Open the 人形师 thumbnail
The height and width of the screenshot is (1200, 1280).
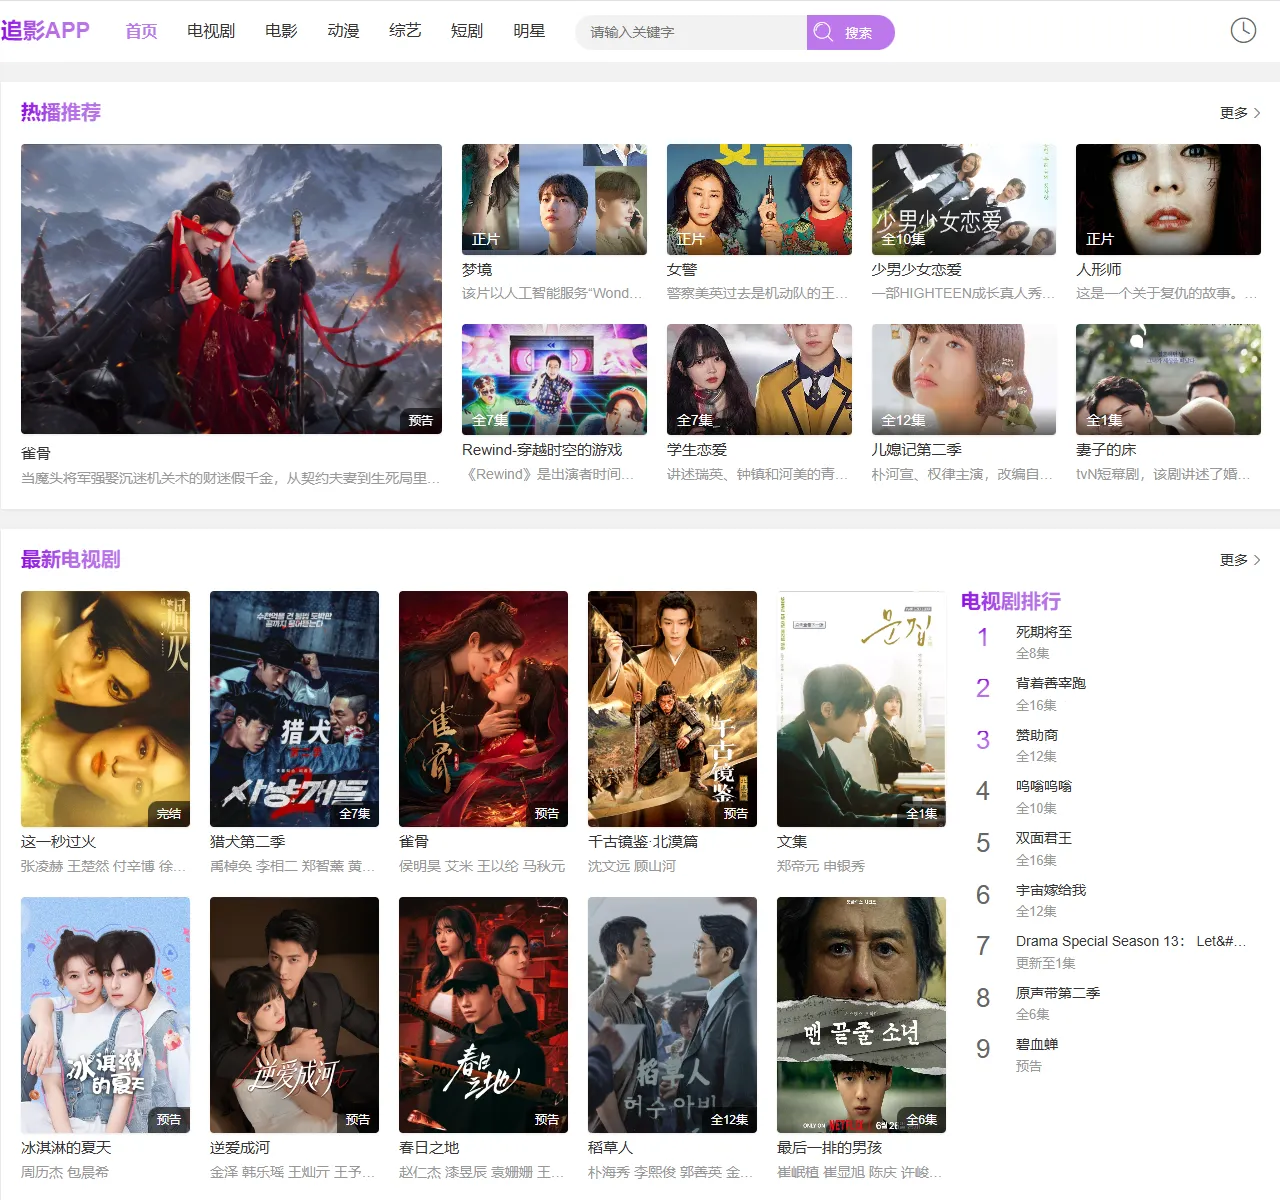coord(1168,199)
